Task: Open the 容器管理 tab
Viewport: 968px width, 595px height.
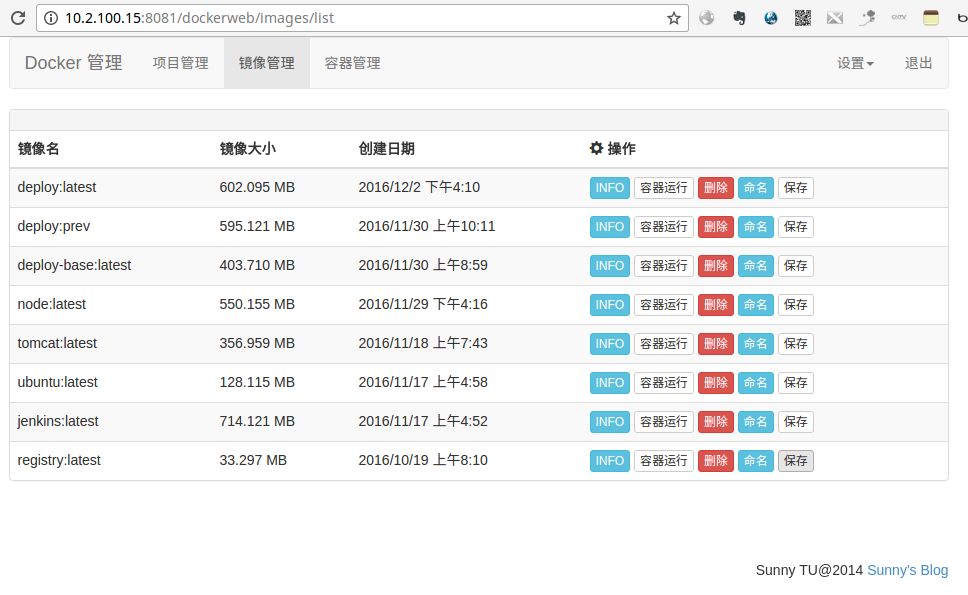Action: (x=353, y=63)
